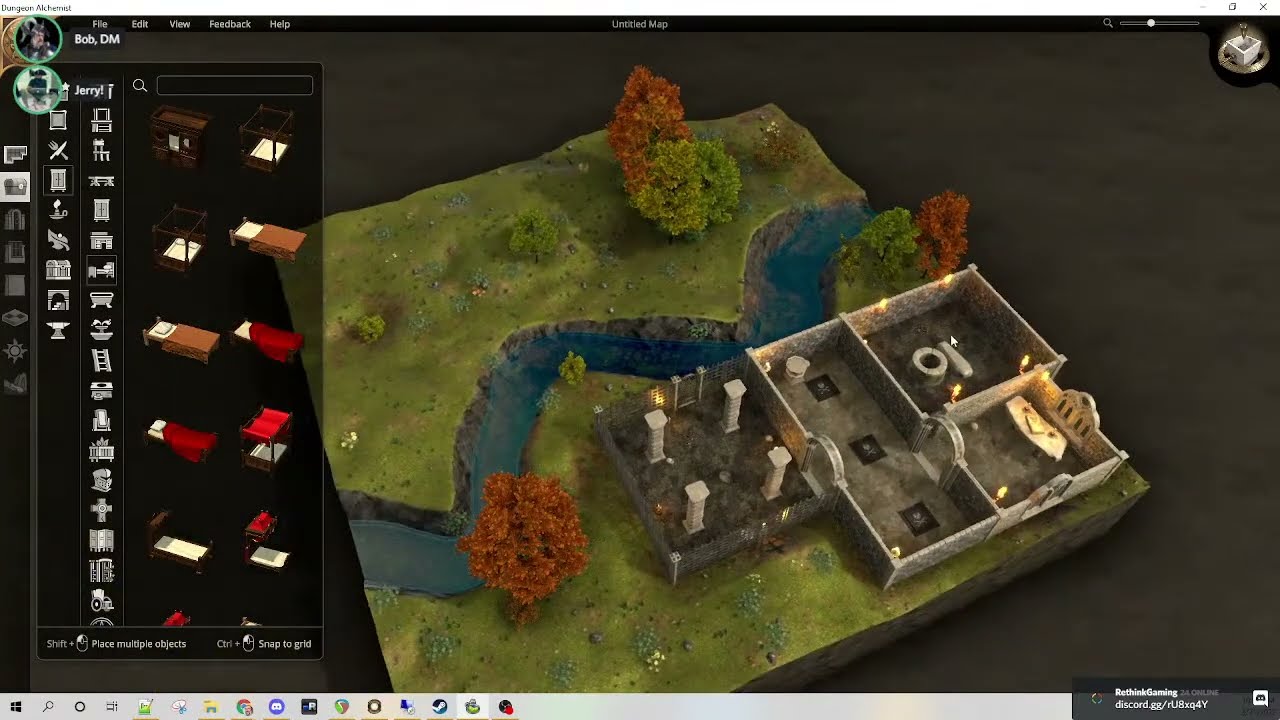Open Windows taskbar search
This screenshot has height=720, width=1280.
tap(48, 707)
